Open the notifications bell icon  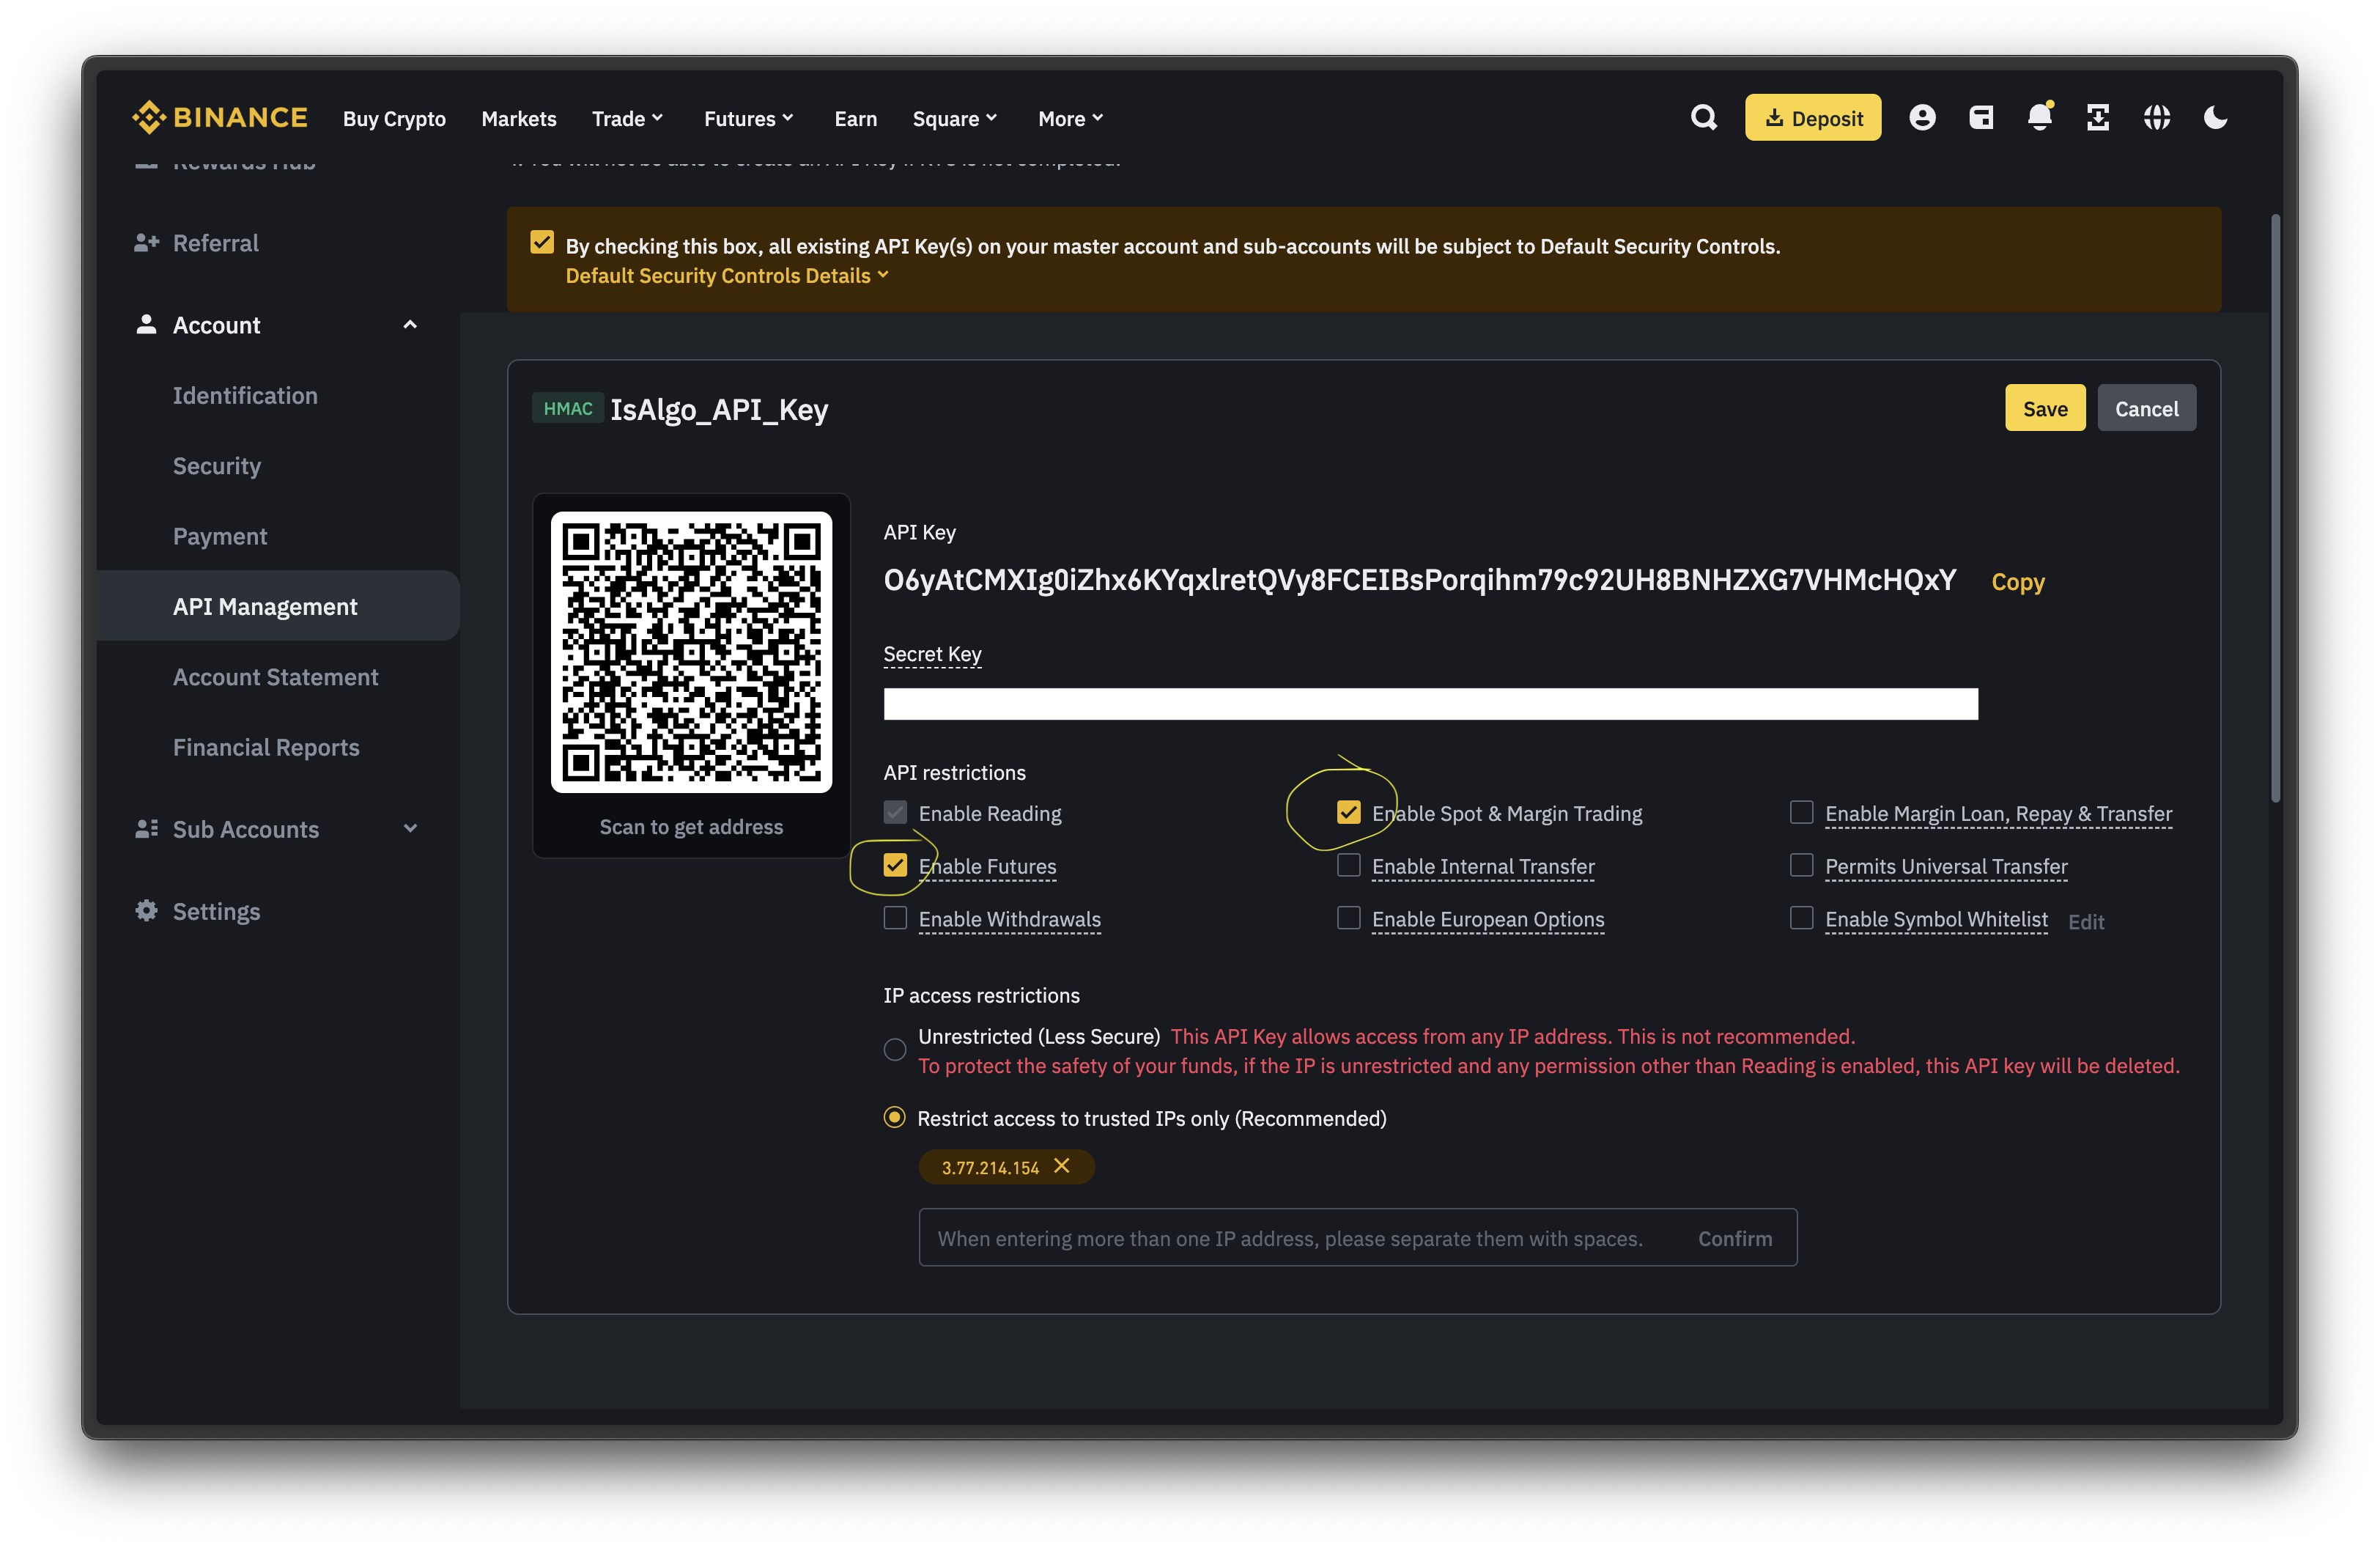2040,117
